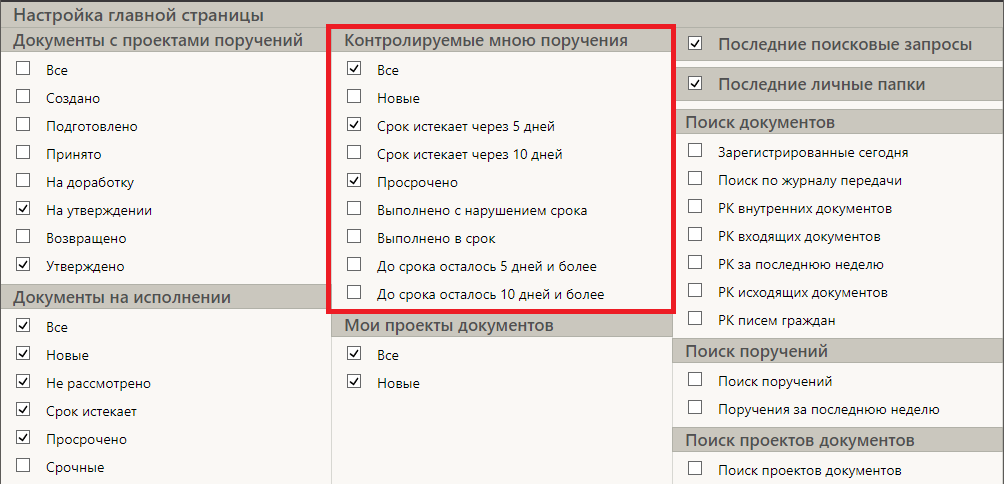The width and height of the screenshot is (1004, 484).
Task: Enable the 'Подготовлено' checkbox
Action: click(x=23, y=126)
